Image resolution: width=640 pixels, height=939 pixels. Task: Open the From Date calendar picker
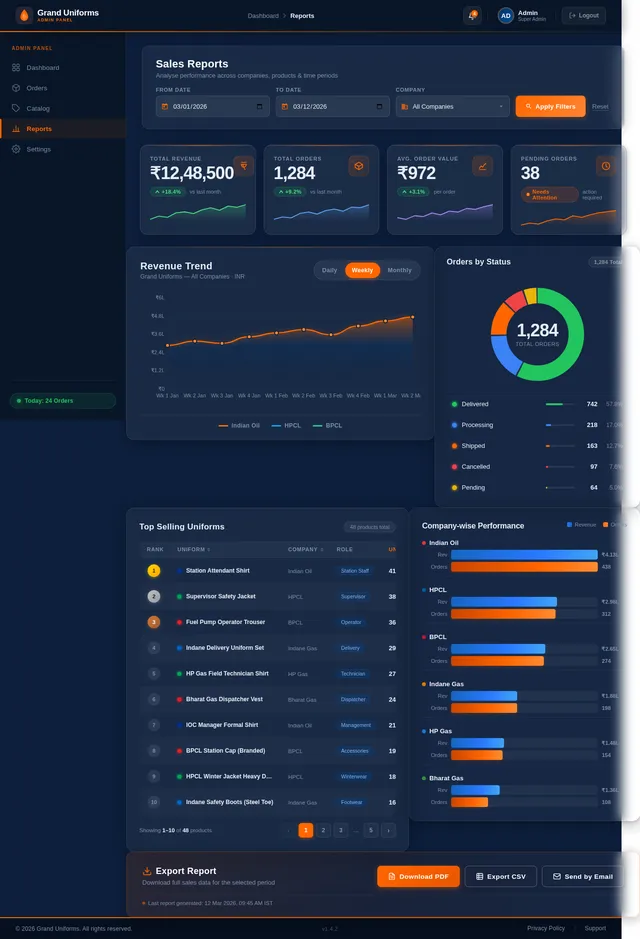[x=261, y=106]
